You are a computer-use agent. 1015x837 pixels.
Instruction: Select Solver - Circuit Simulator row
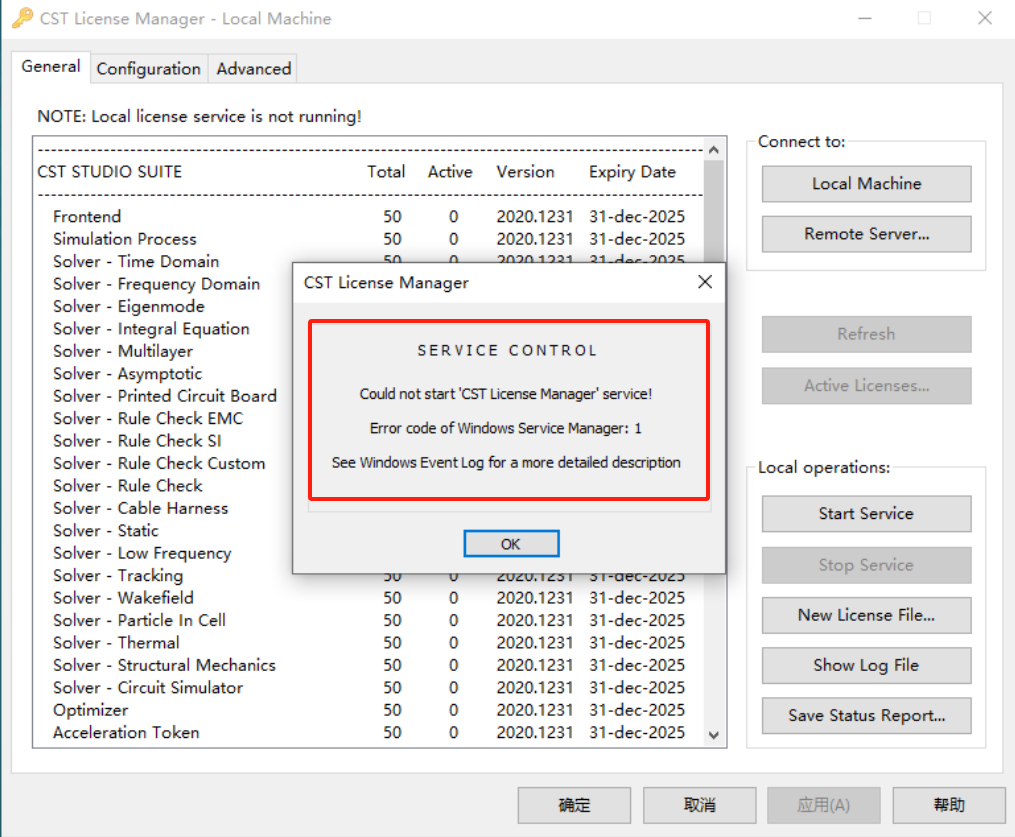point(369,687)
